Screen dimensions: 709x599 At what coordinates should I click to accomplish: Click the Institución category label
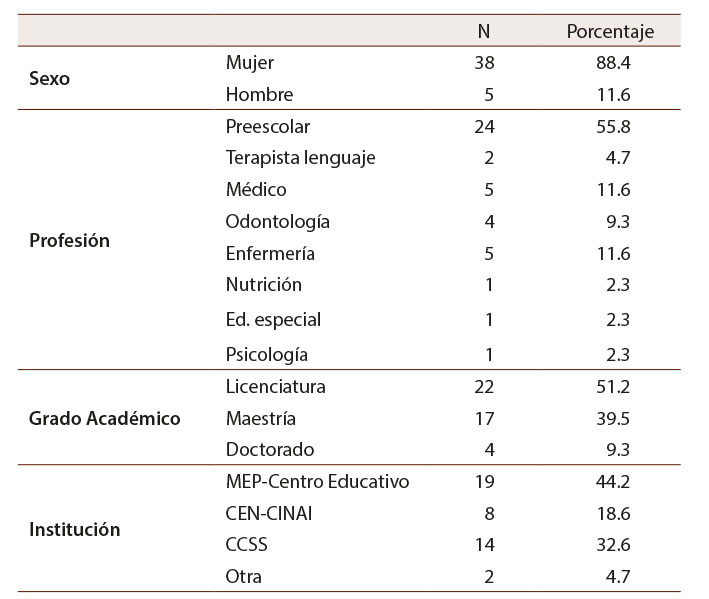(75, 529)
